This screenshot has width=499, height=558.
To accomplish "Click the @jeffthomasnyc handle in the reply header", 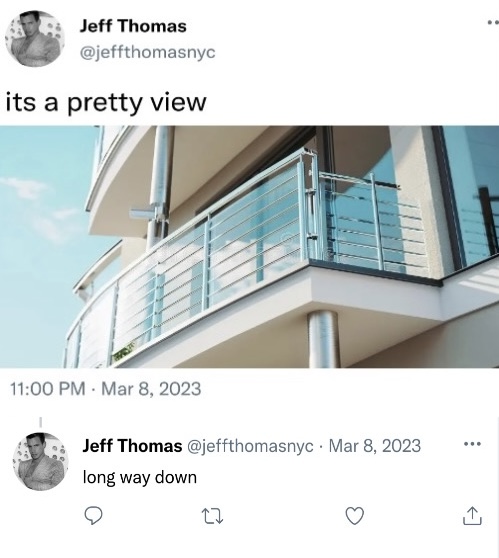I will pos(250,446).
